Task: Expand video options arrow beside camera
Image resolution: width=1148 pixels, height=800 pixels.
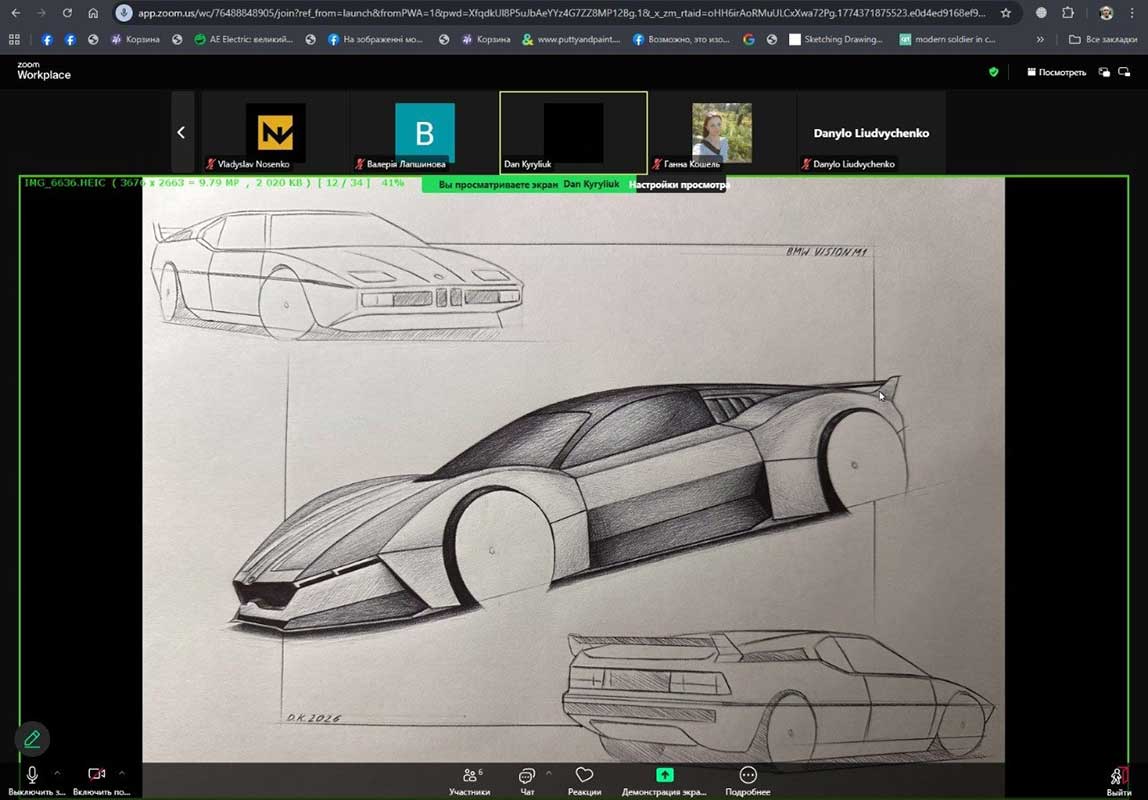Action: (122, 773)
